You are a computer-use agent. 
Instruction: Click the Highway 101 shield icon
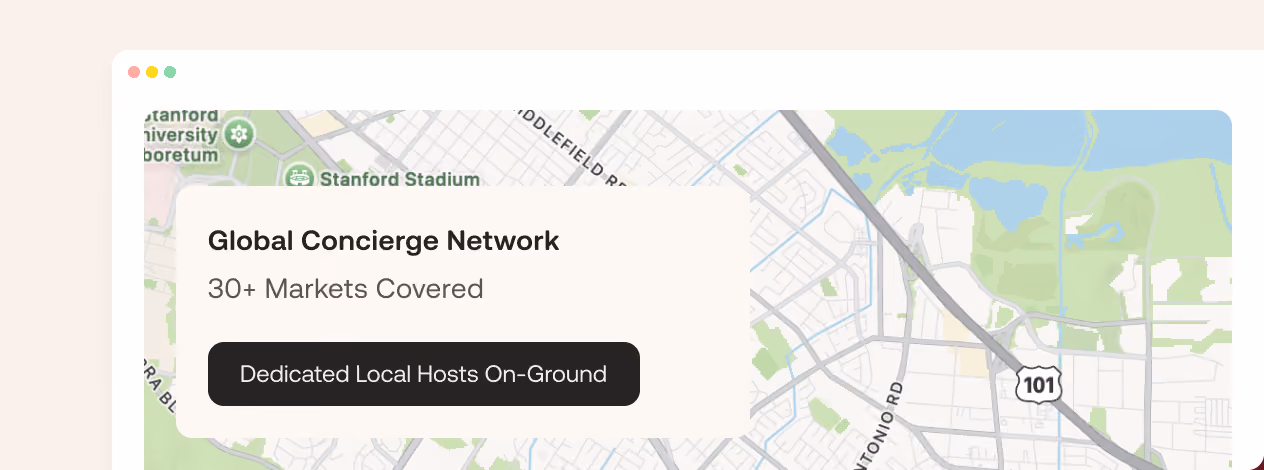coord(1037,384)
